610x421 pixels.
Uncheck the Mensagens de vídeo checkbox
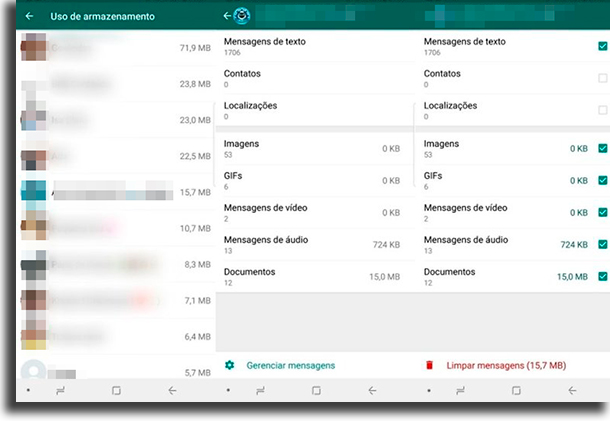[603, 212]
